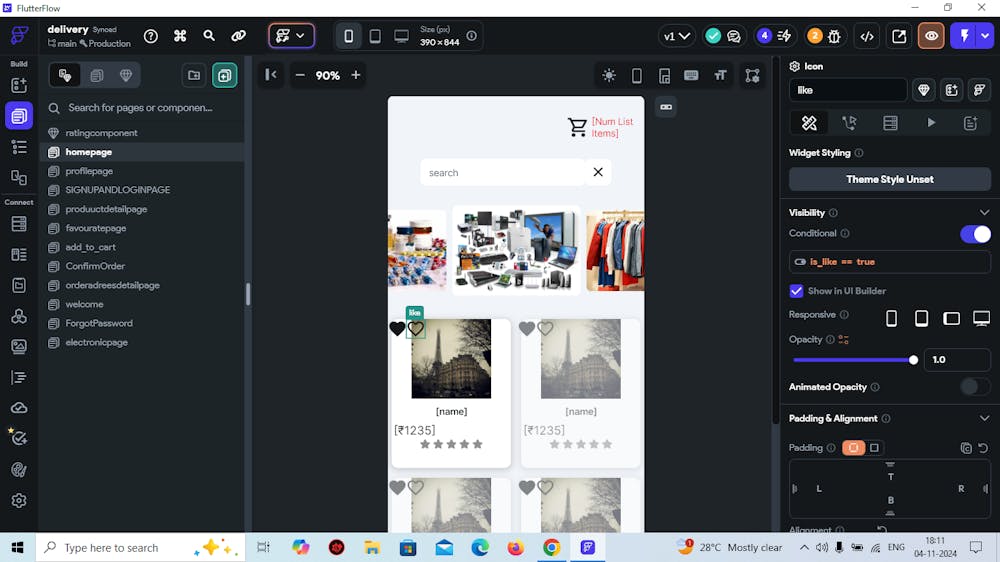Switch to the pages tree tab
This screenshot has height=562, width=1000.
(x=64, y=75)
